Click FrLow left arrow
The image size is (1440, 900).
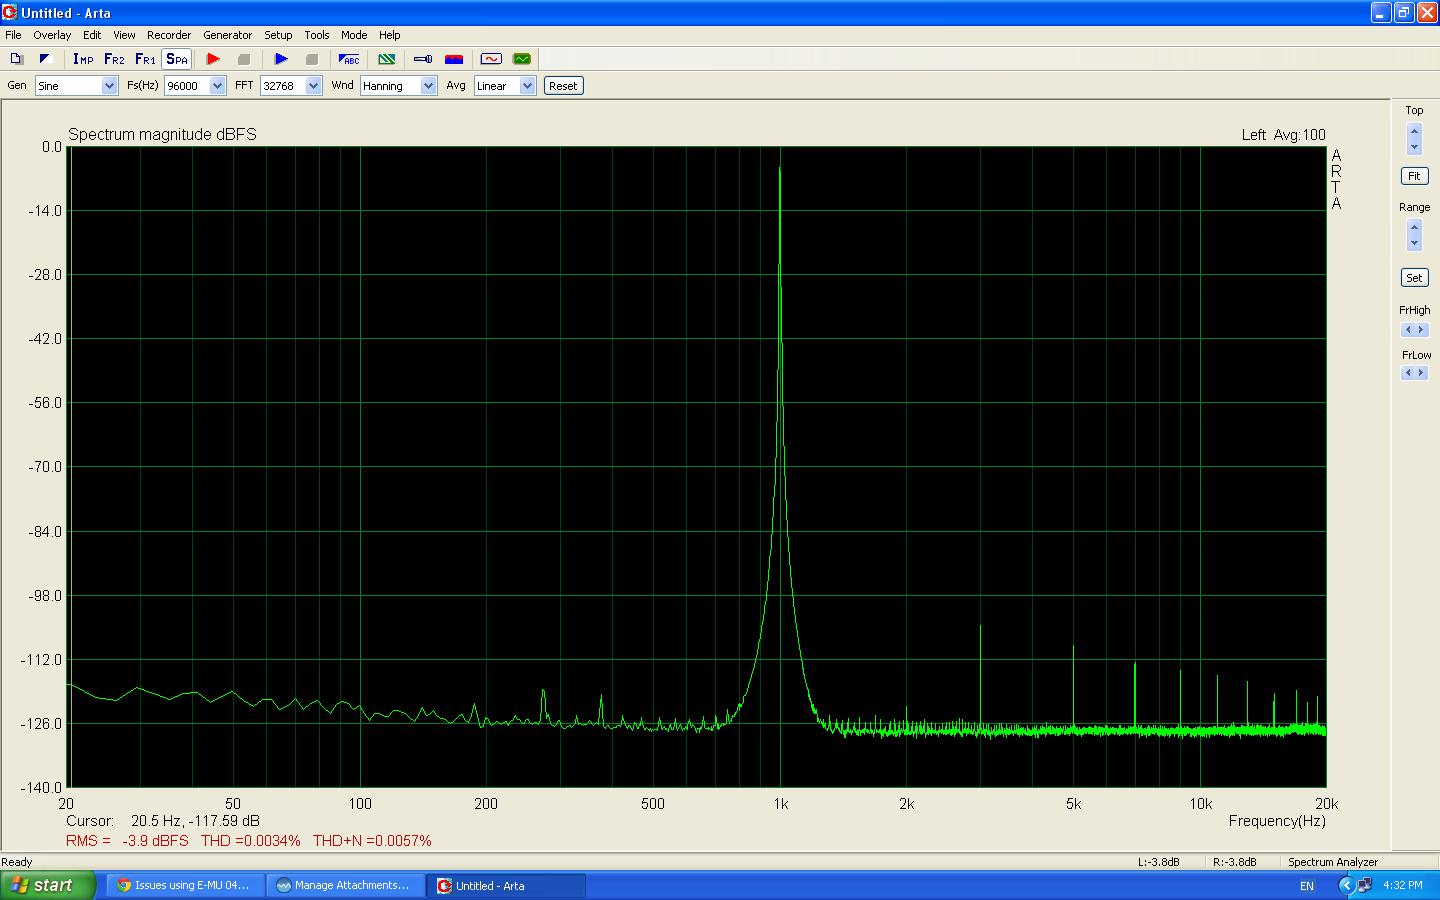(1408, 373)
